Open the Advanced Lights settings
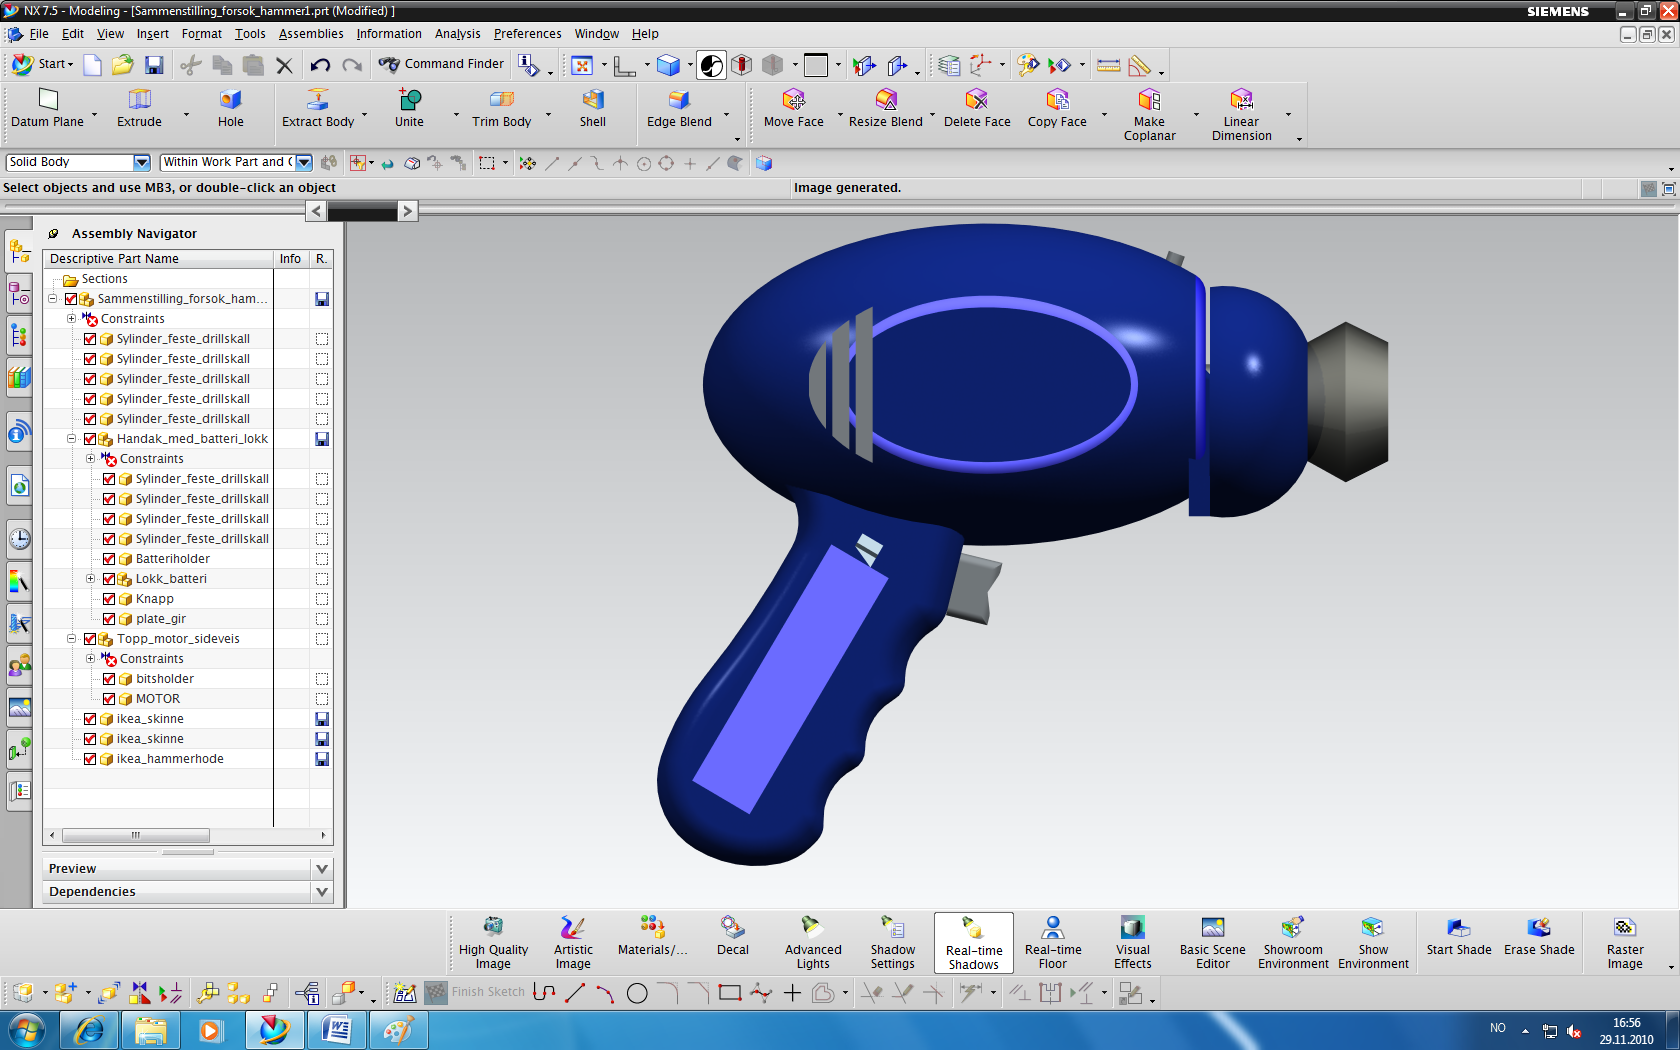This screenshot has width=1680, height=1050. coord(812,941)
